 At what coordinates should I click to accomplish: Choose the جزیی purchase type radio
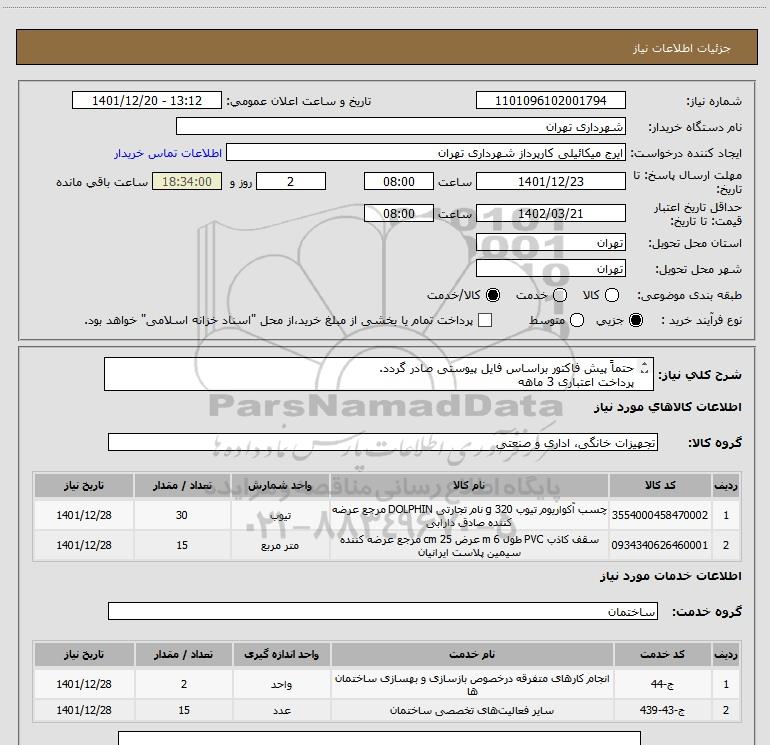coord(635,320)
